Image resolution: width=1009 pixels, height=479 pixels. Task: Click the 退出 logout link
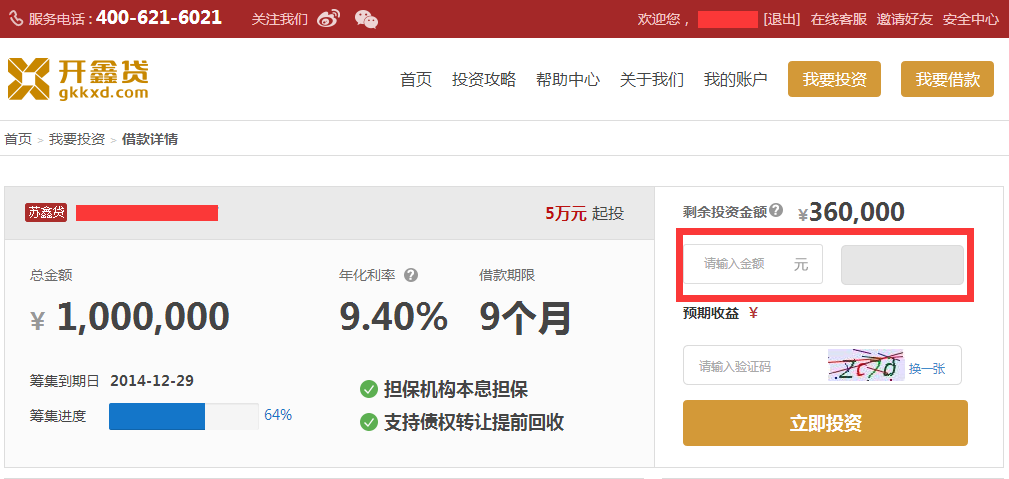pyautogui.click(x=782, y=19)
